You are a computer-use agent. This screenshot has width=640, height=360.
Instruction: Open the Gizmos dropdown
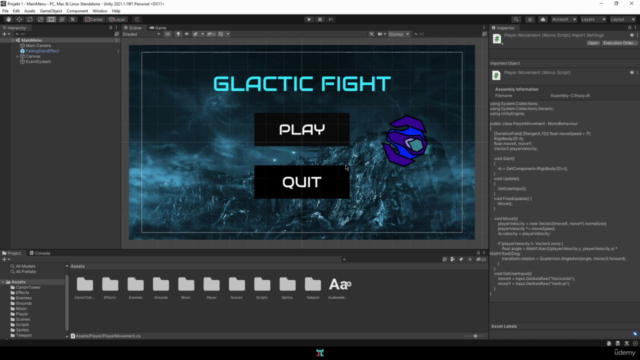coord(398,34)
